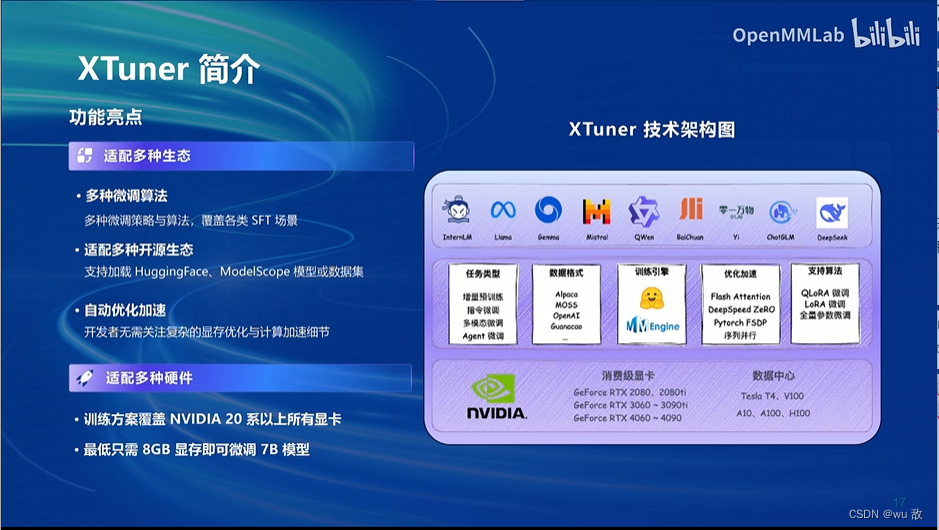Screen dimensions: 939x530
Task: Click QLoRA 微调 entry
Action: click(825, 293)
